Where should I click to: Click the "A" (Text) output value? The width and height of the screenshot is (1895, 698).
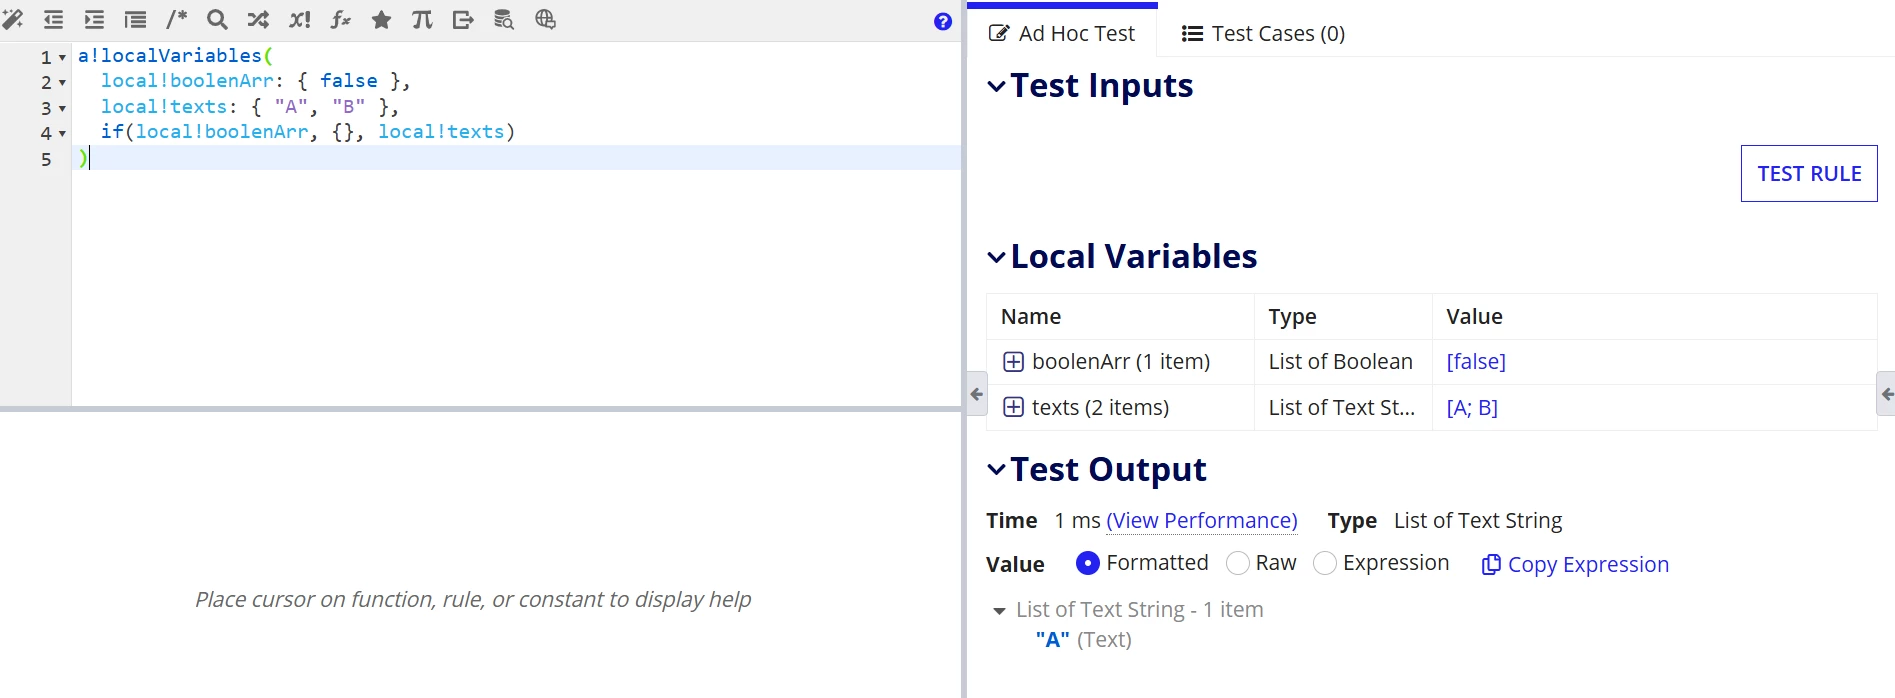pos(1083,640)
